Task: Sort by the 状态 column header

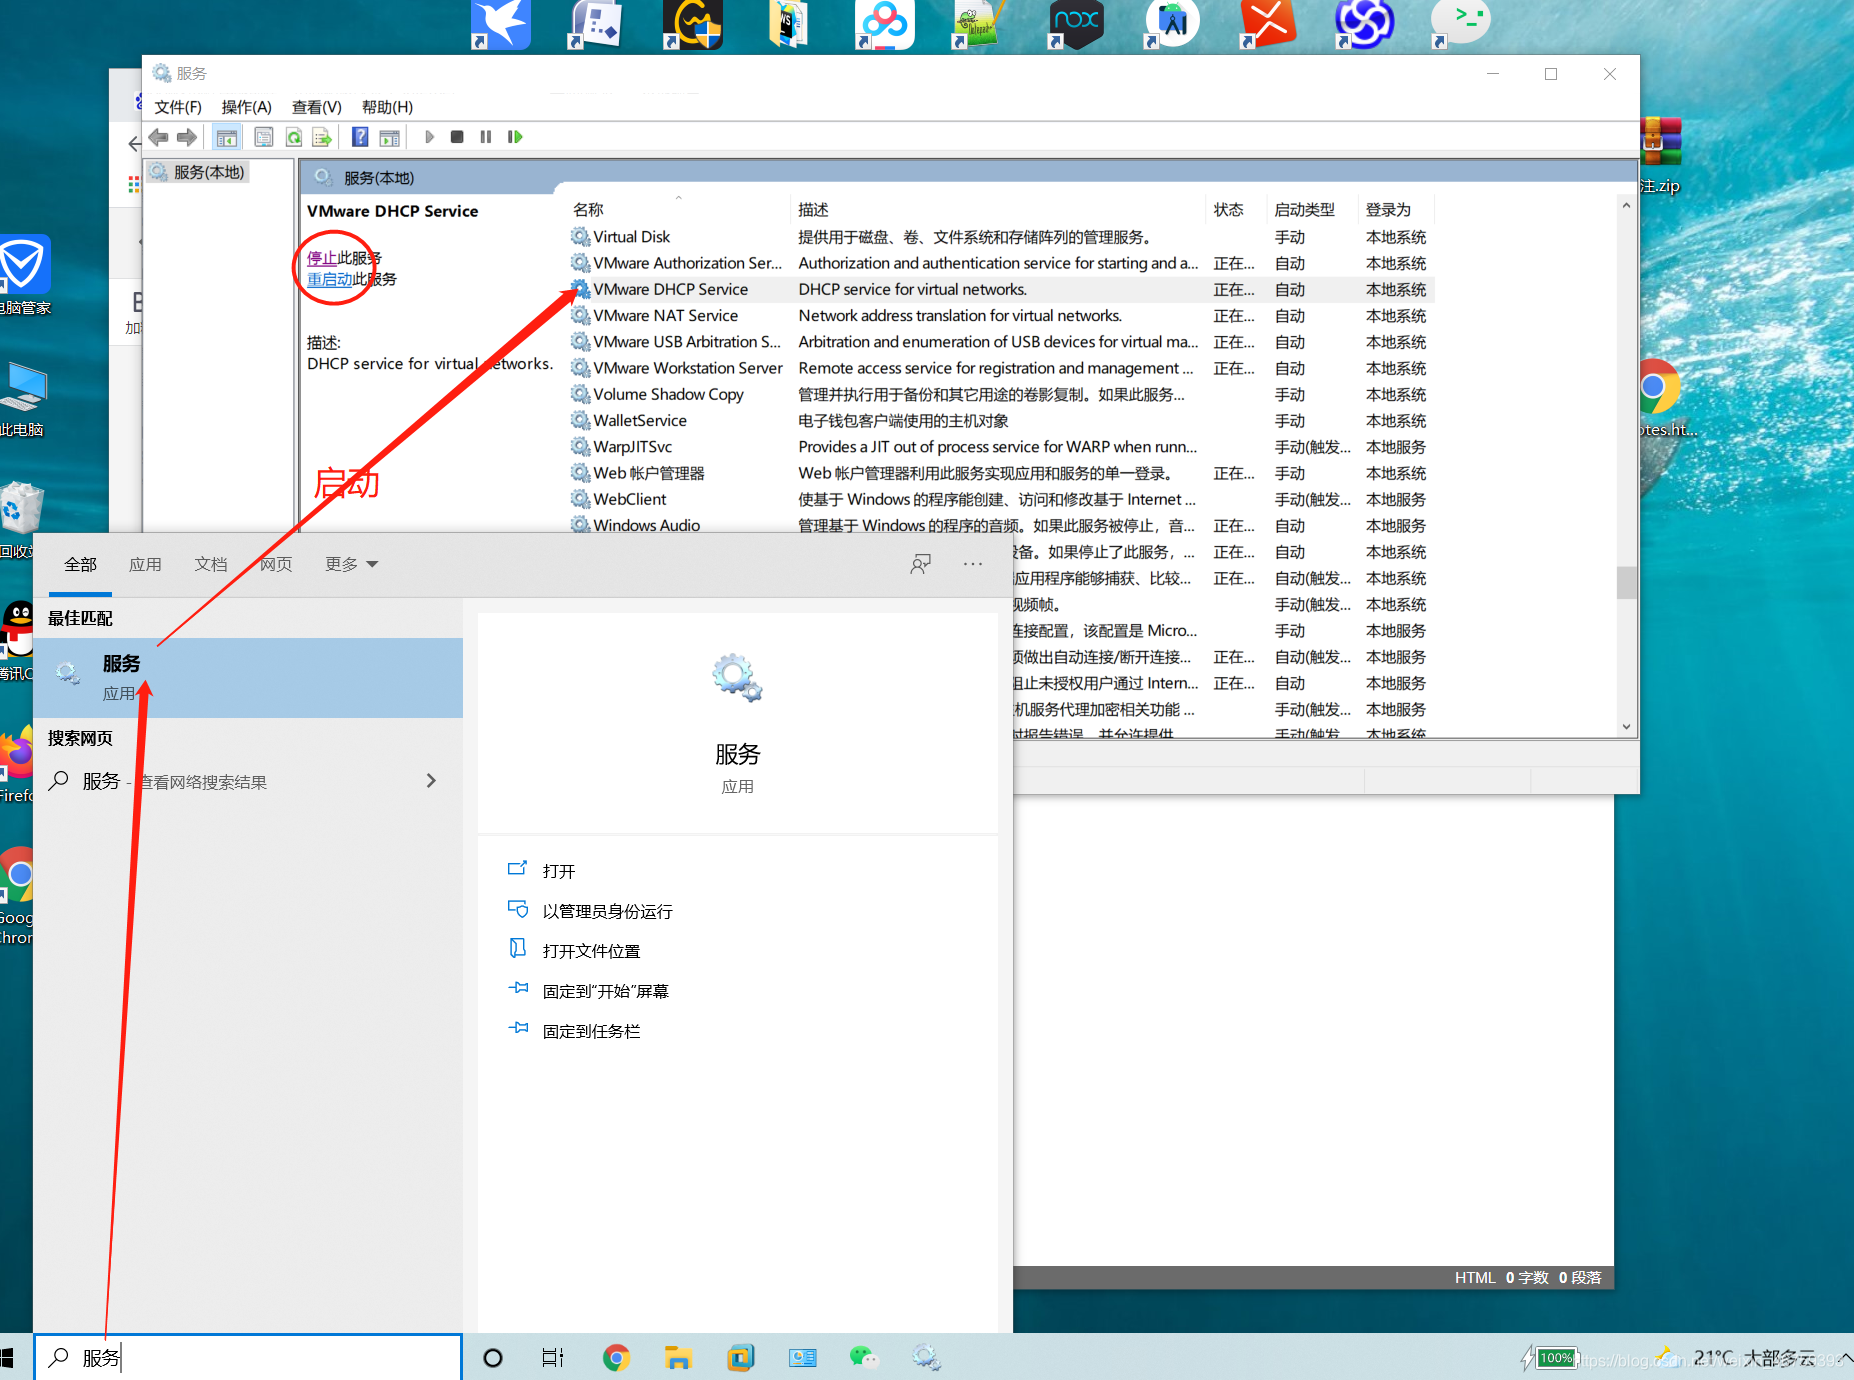Action: coord(1236,209)
